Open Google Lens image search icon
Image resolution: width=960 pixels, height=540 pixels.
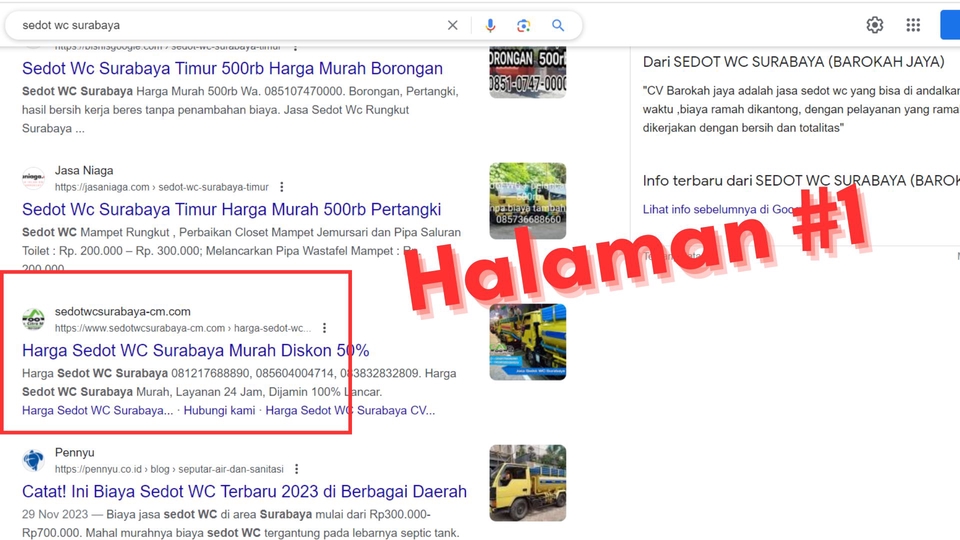coord(523,25)
